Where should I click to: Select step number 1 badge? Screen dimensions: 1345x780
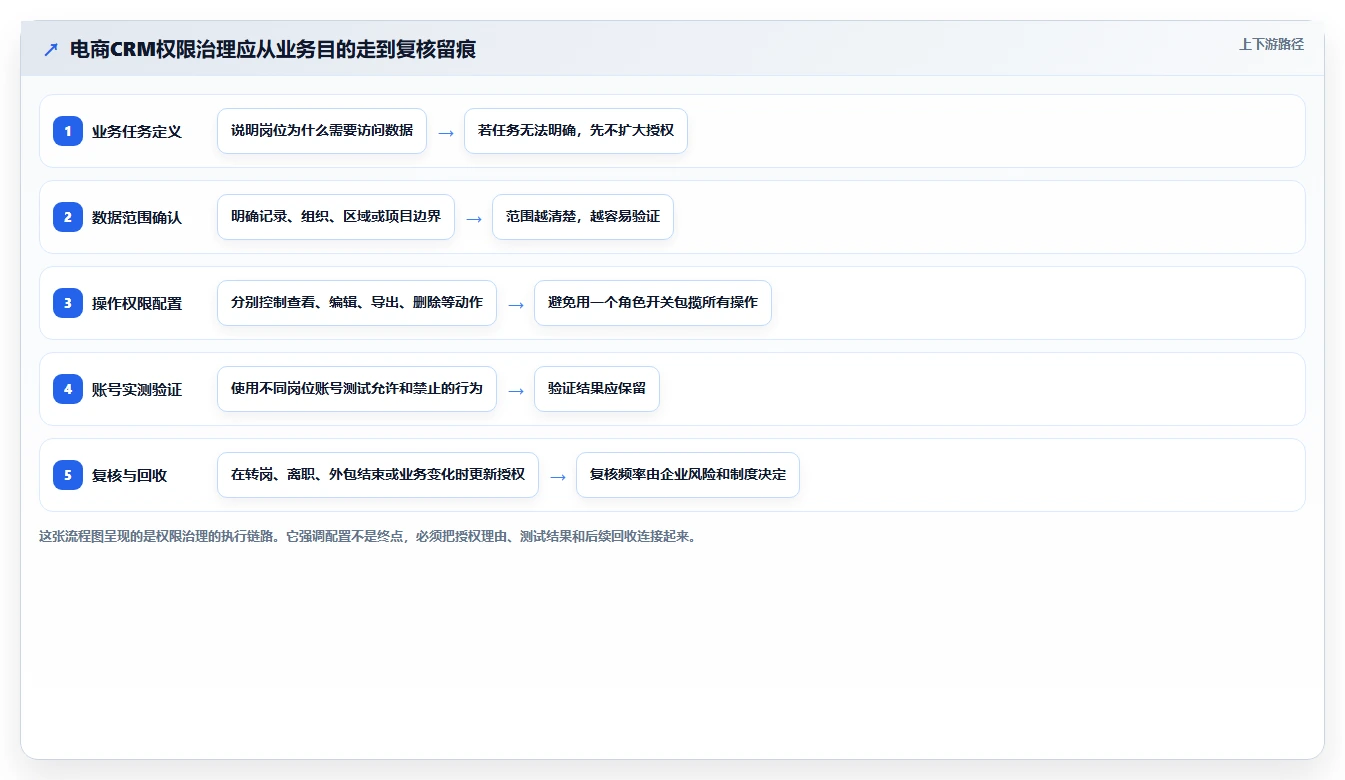point(68,130)
